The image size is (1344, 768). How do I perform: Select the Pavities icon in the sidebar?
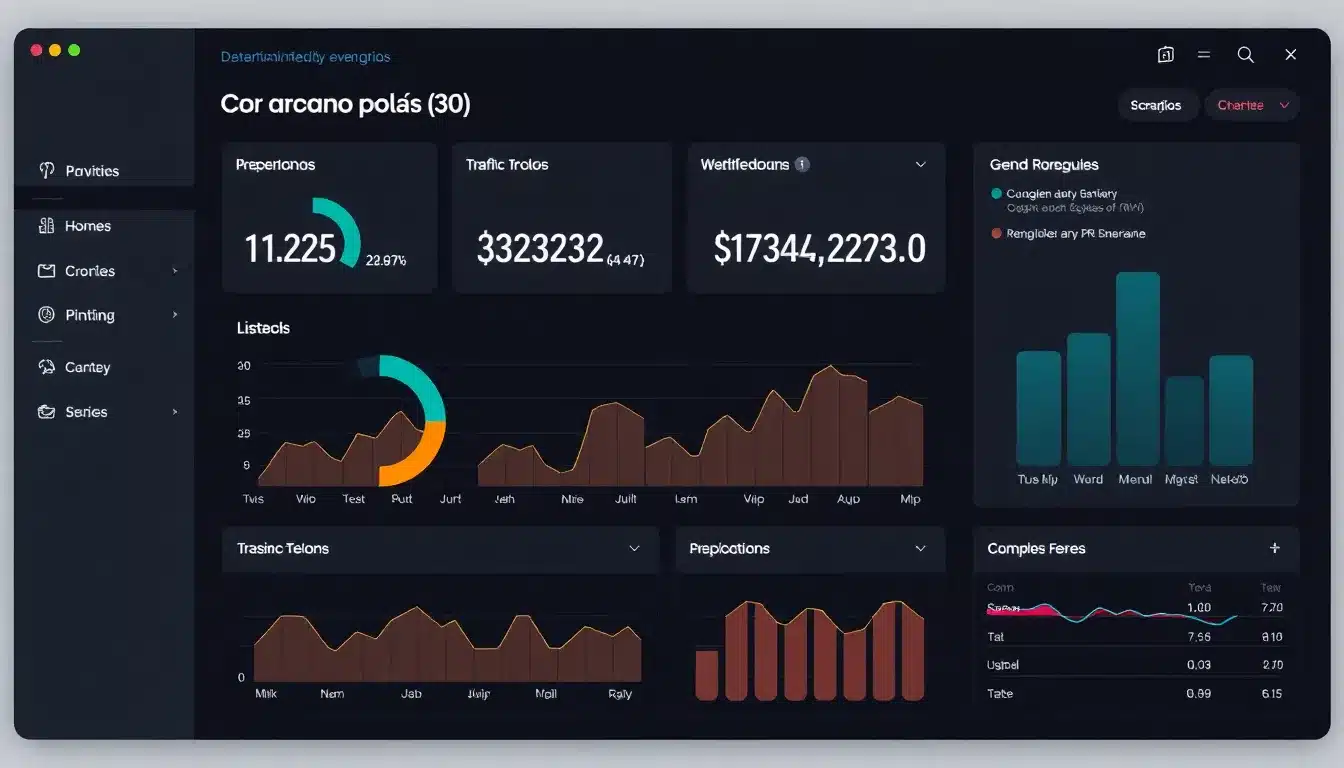tap(47, 170)
